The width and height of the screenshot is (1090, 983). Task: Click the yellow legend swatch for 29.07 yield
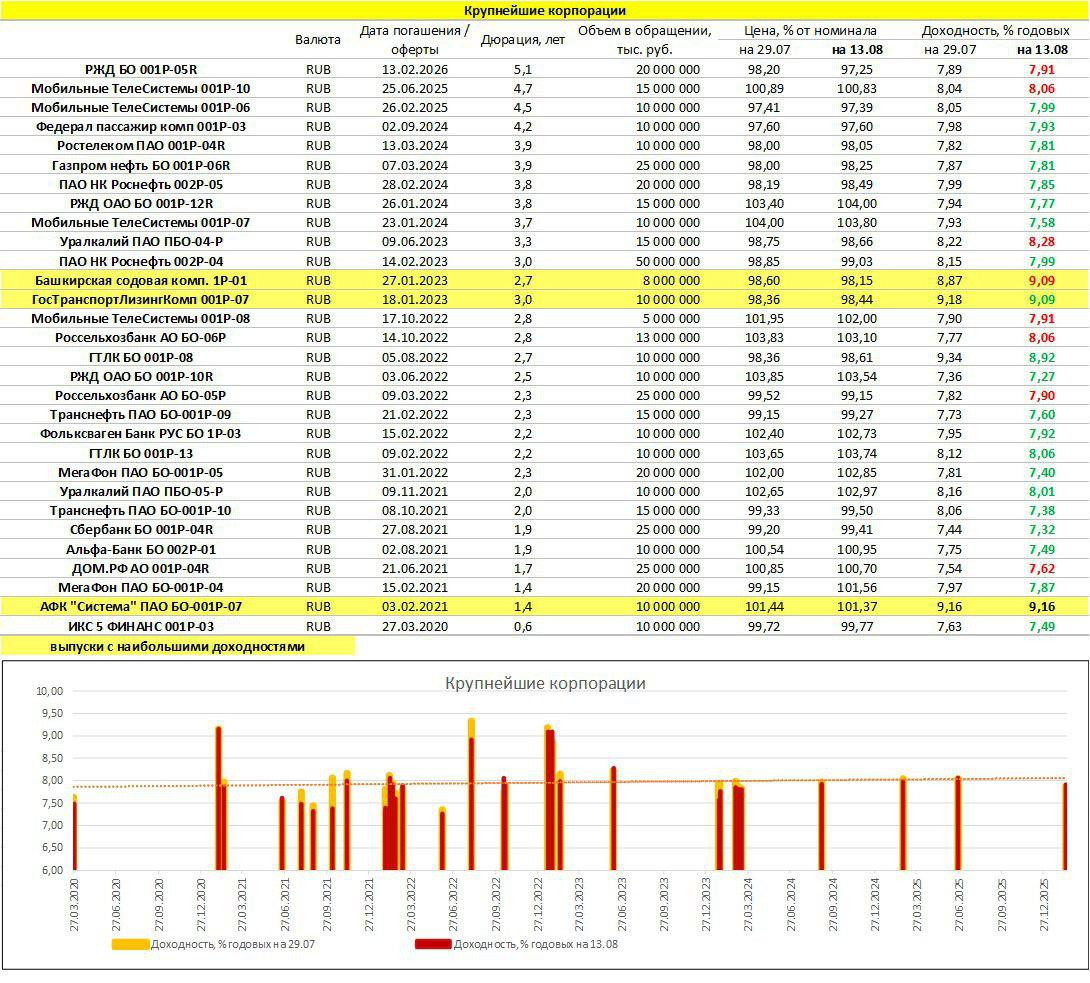[130, 944]
